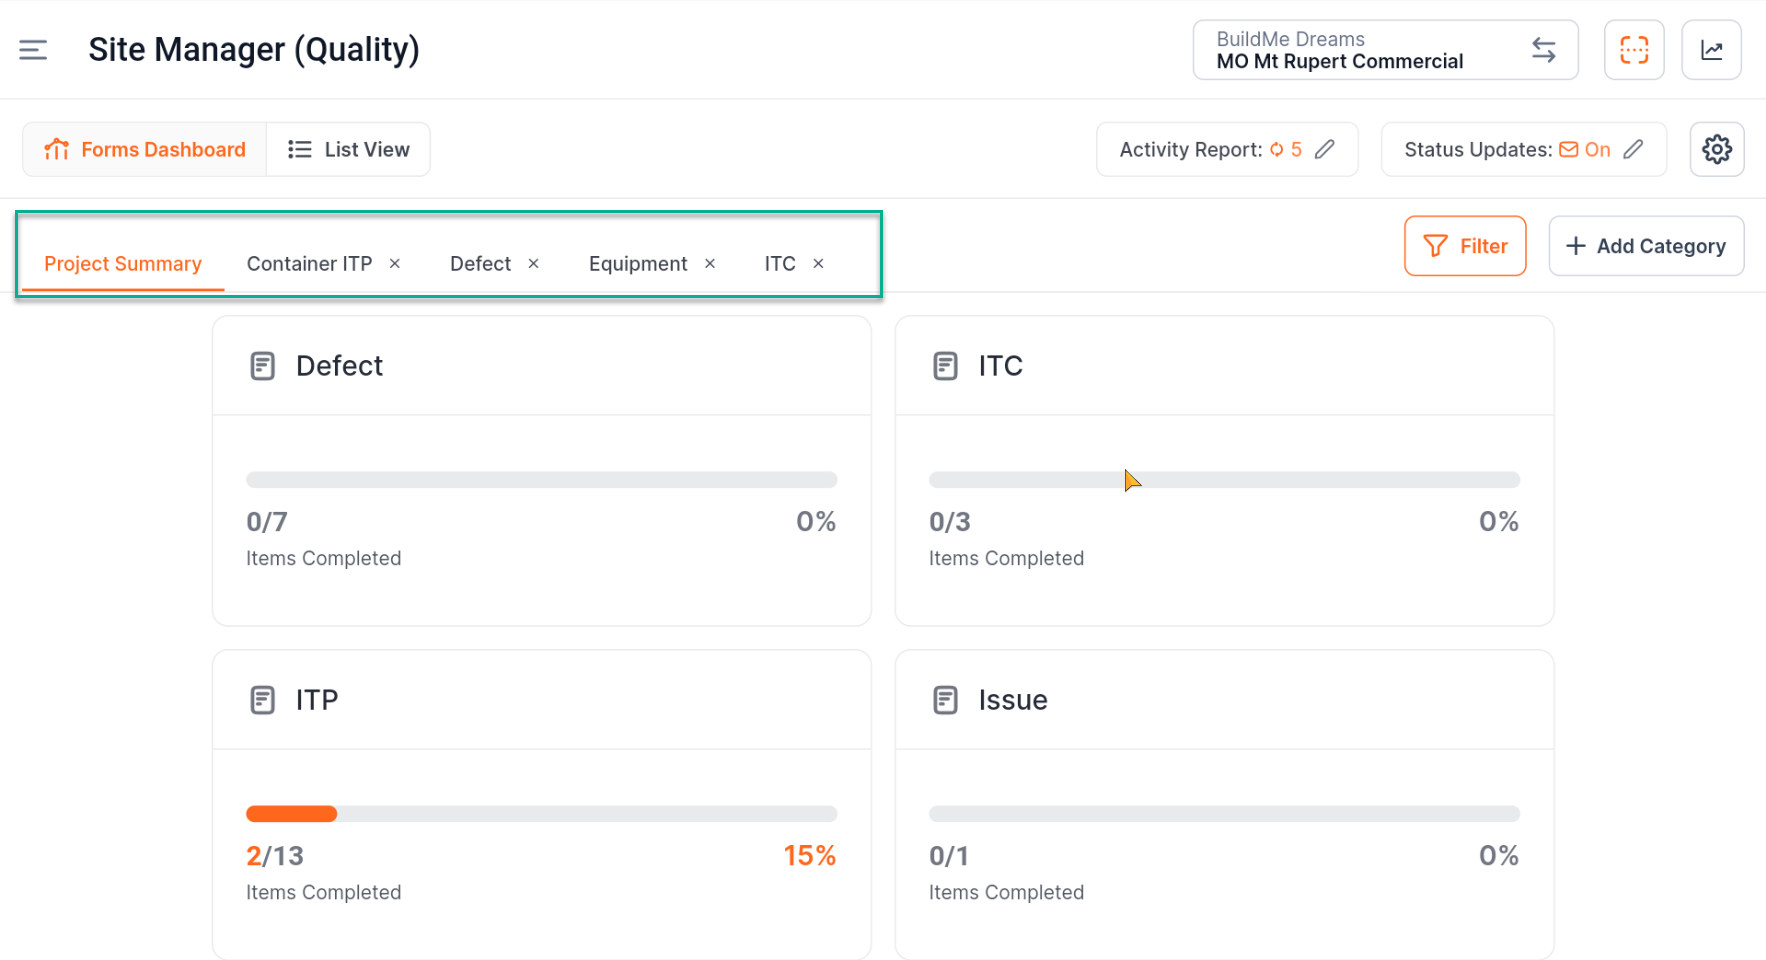Screen dimensions: 1766x960
Task: Open the Issue card title
Action: click(1013, 700)
